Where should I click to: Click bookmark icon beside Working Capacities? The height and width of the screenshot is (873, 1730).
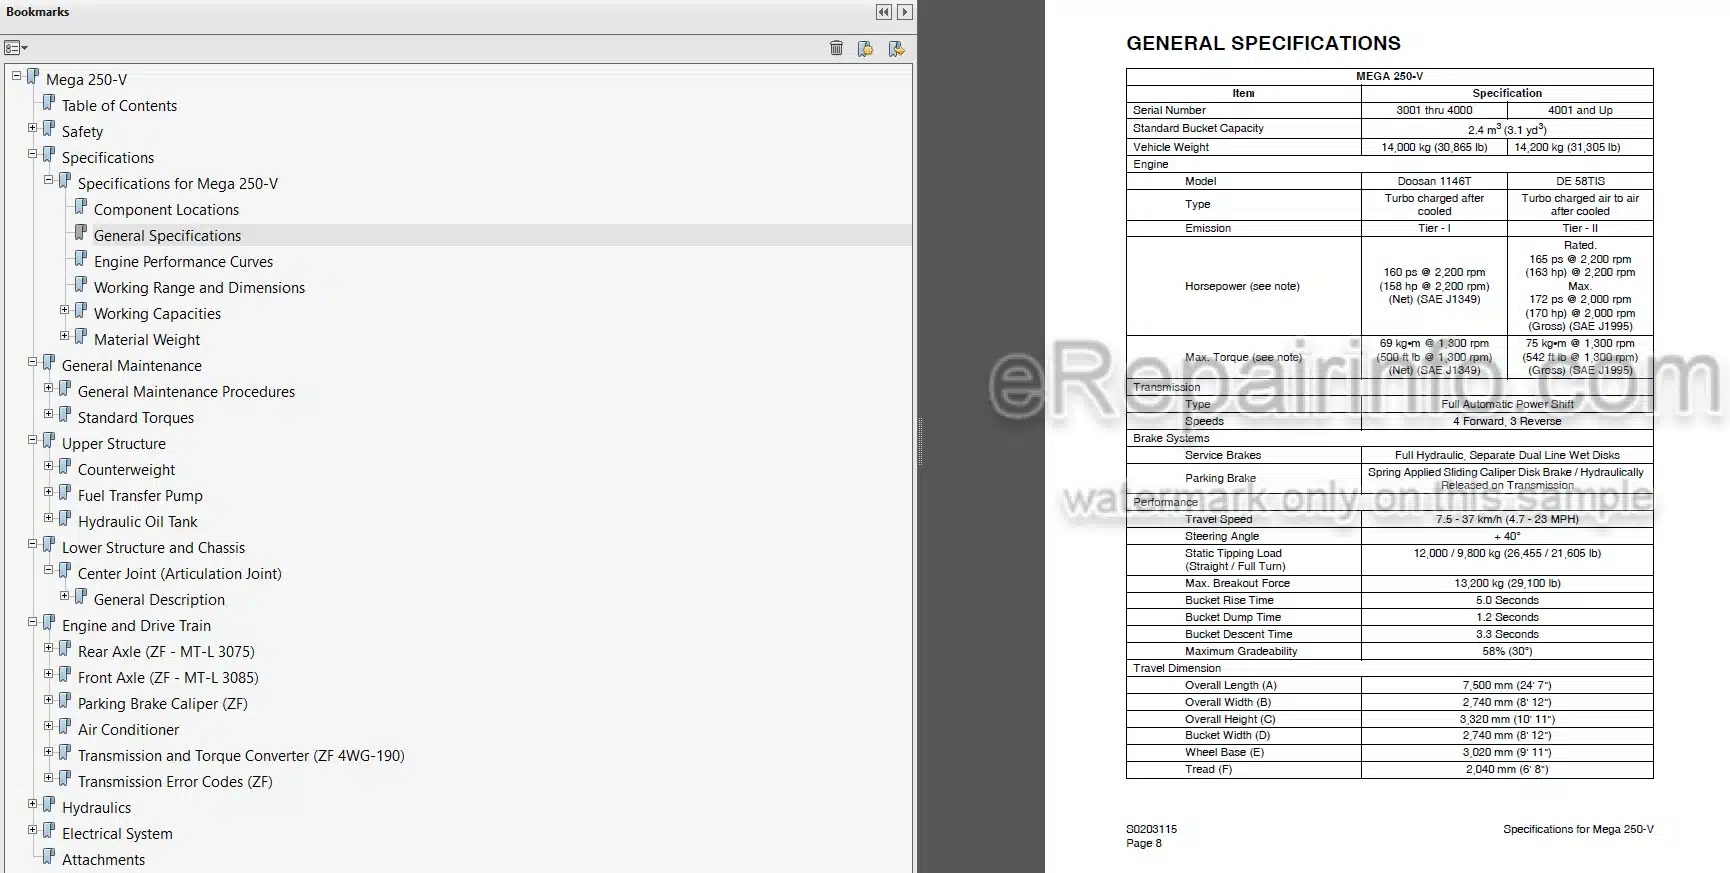81,311
